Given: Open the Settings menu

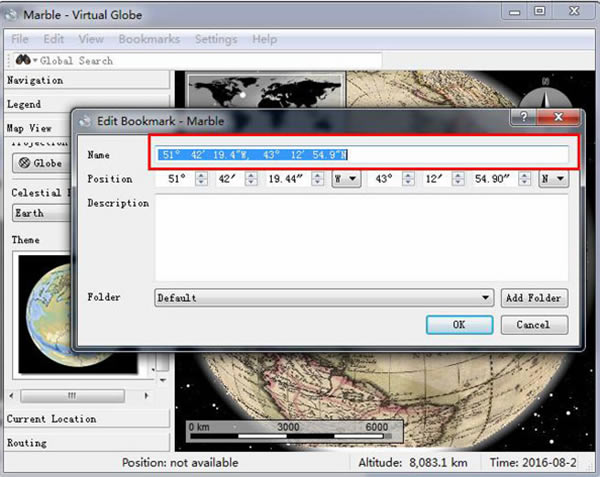Looking at the screenshot, I should pyautogui.click(x=216, y=39).
